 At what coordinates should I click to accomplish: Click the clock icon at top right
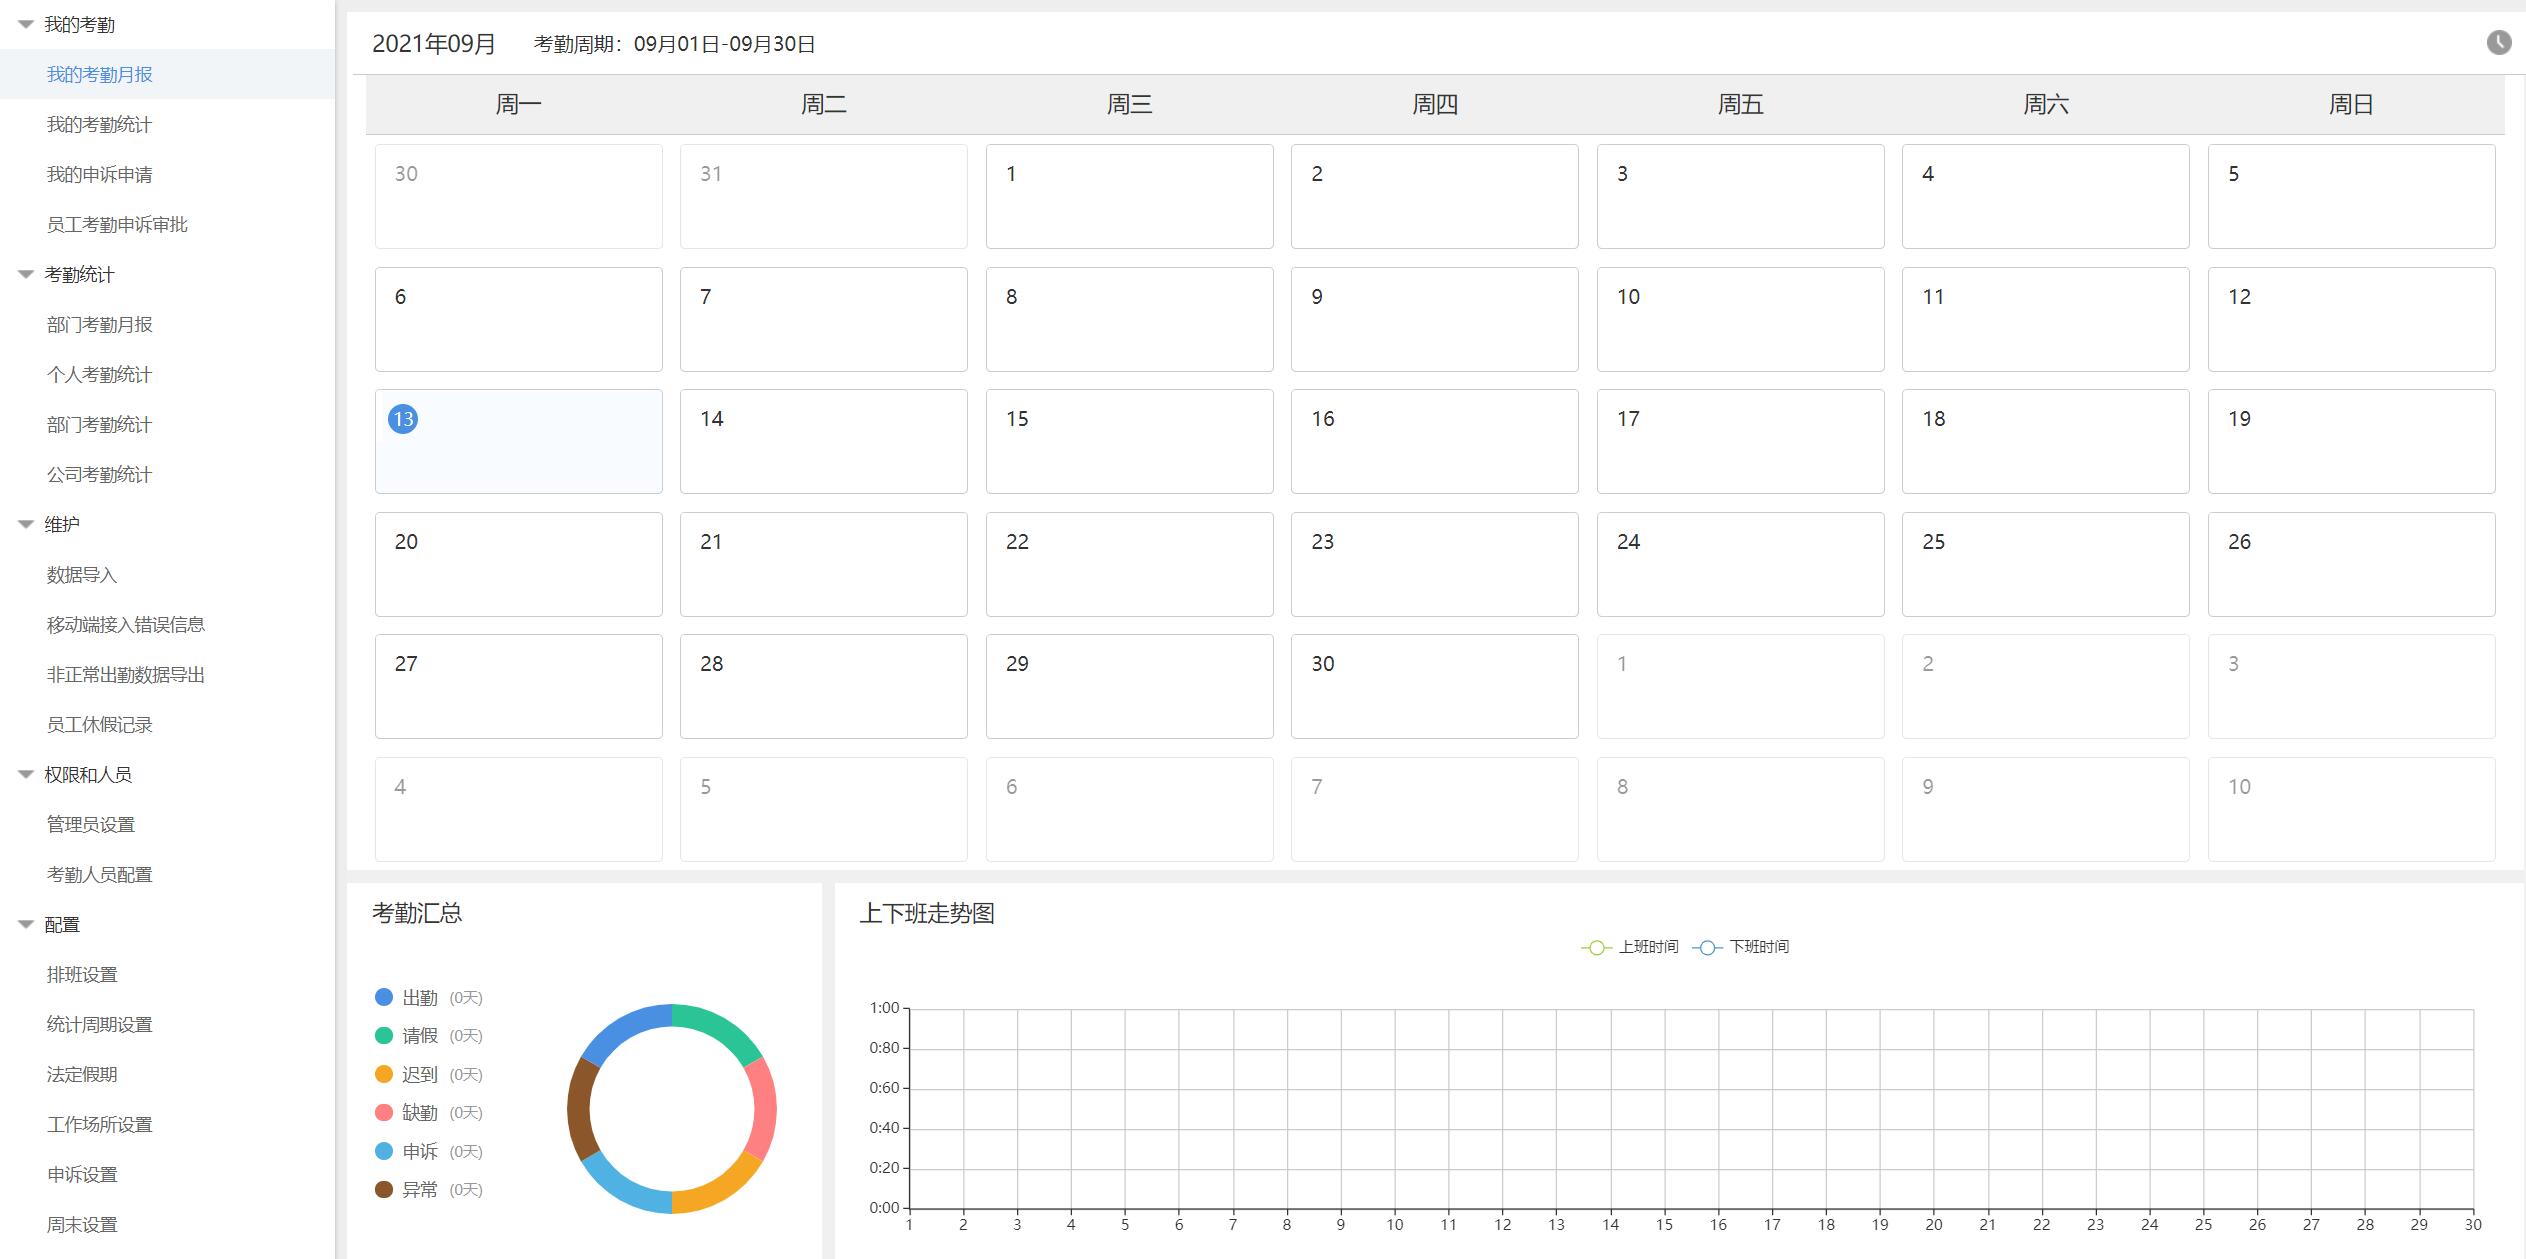2498,42
